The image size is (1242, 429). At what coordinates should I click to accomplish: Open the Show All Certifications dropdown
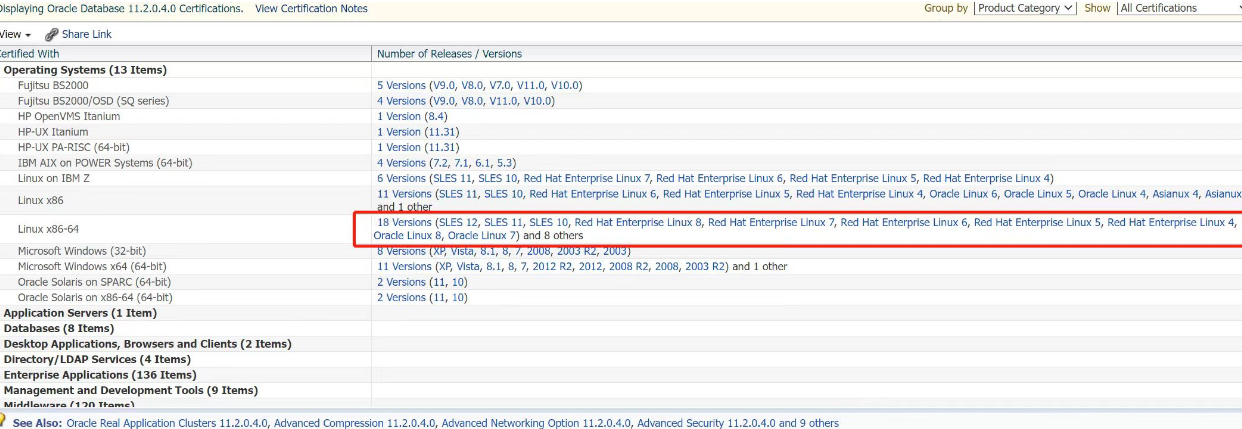pos(1178,8)
